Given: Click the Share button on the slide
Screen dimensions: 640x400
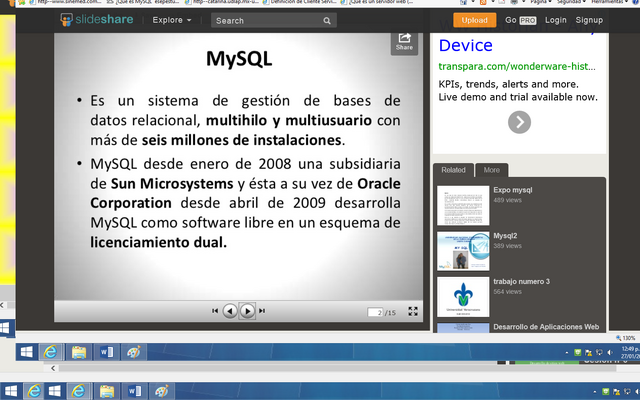Looking at the screenshot, I should [404, 42].
